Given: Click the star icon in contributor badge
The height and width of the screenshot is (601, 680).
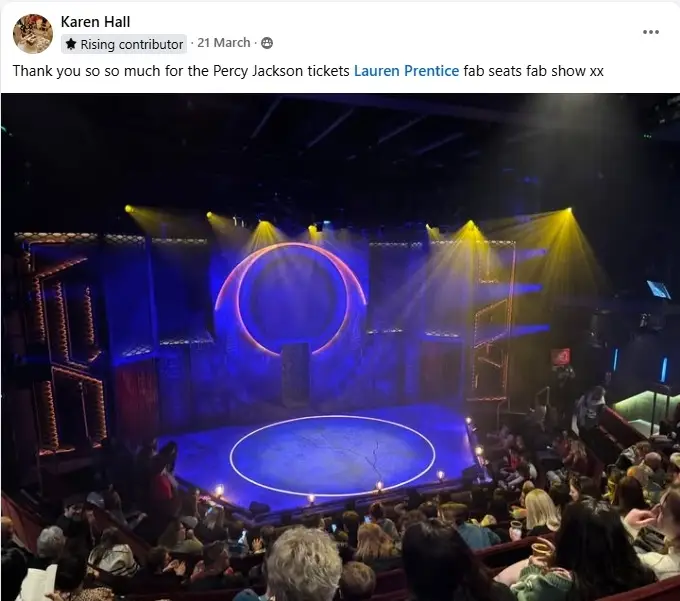Looking at the screenshot, I should pyautogui.click(x=71, y=44).
